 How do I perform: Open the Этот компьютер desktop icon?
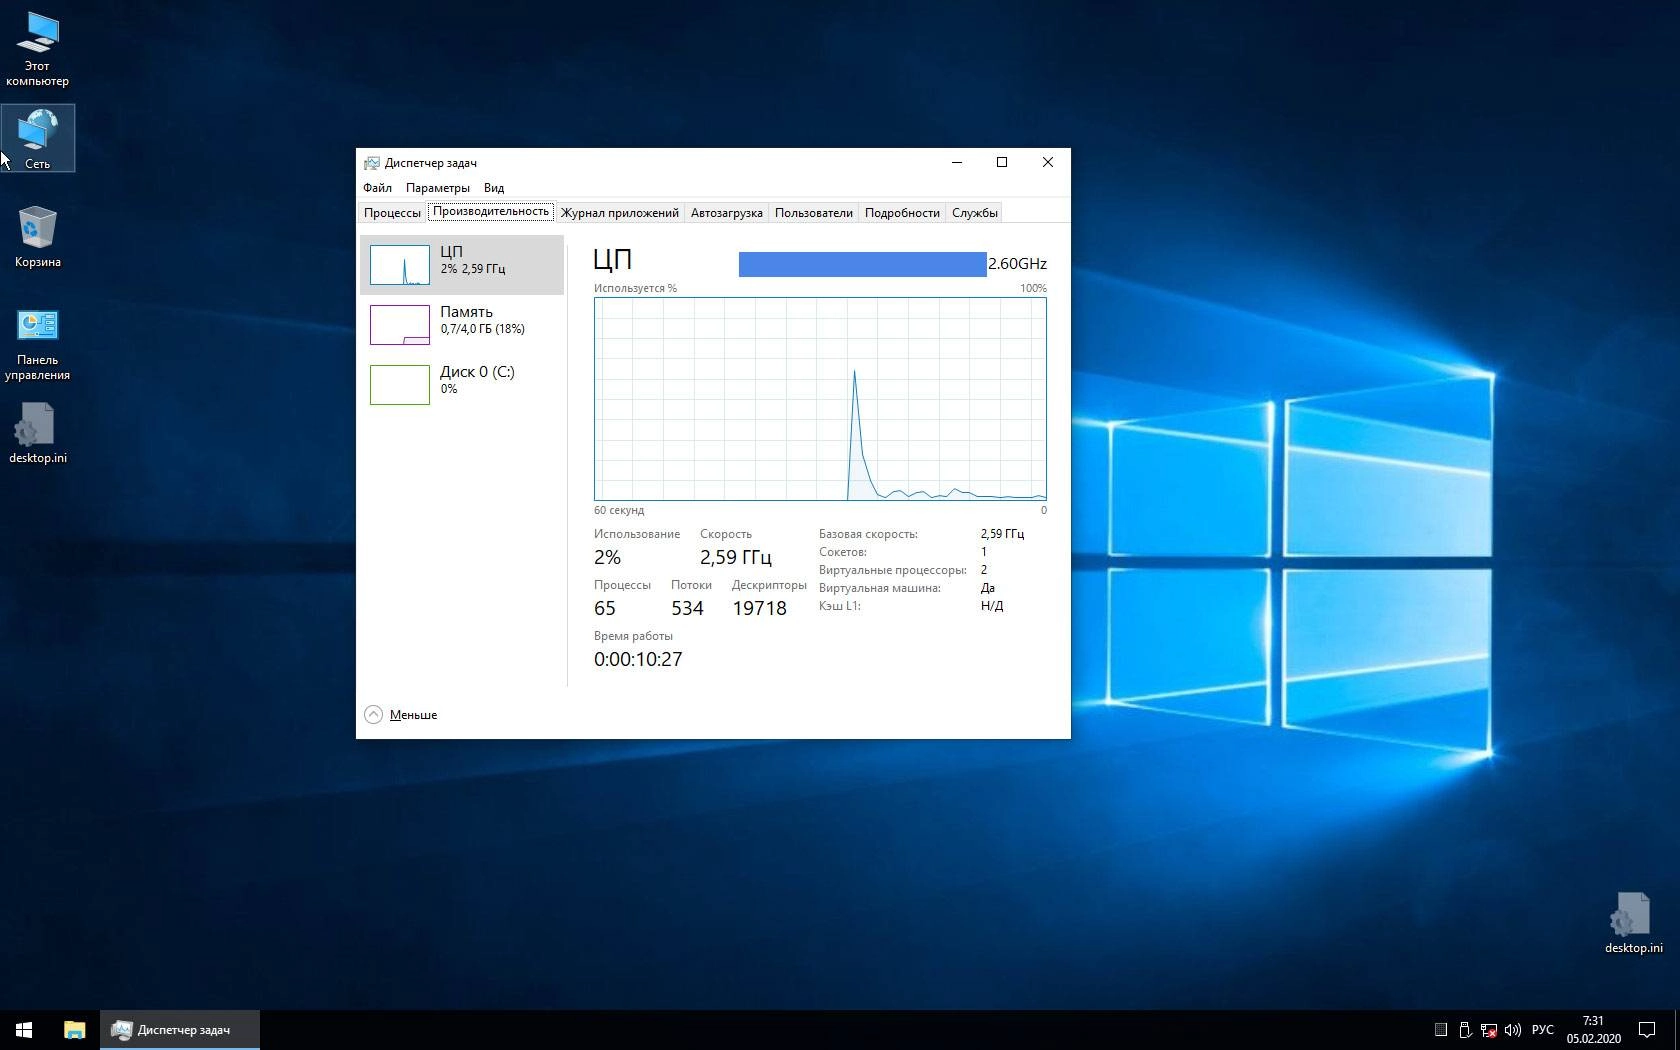coord(37,48)
